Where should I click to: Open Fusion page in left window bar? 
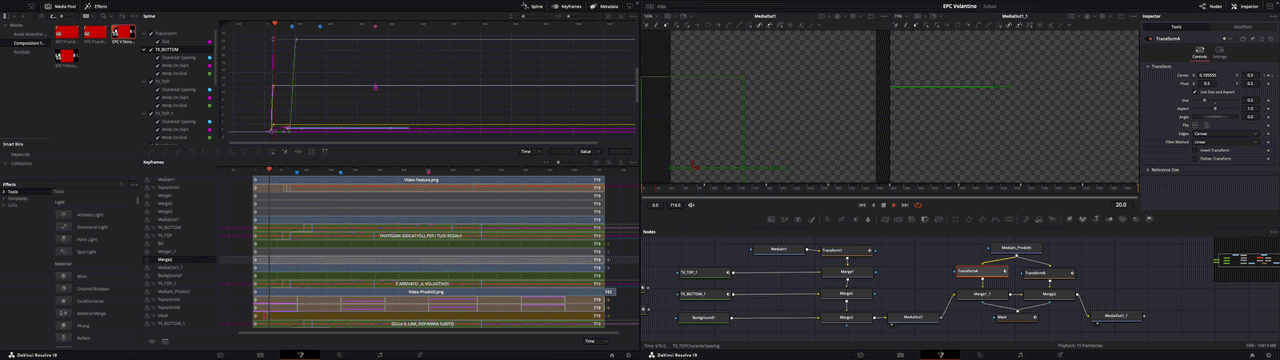click(299, 355)
